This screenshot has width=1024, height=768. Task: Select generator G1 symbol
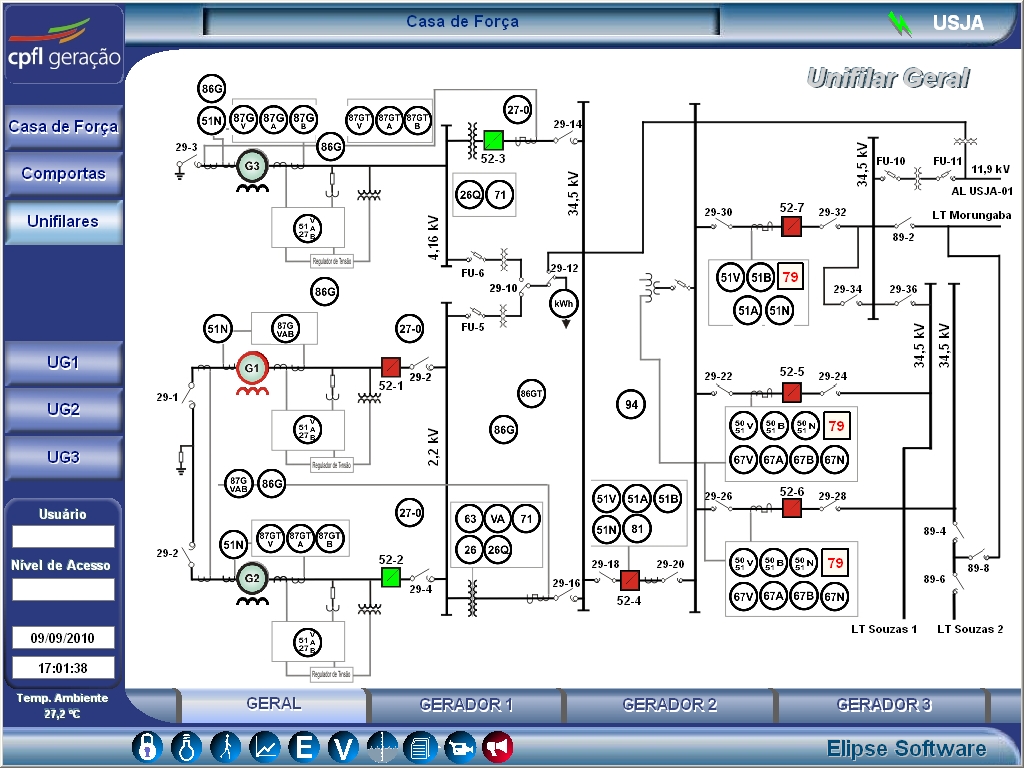point(252,368)
